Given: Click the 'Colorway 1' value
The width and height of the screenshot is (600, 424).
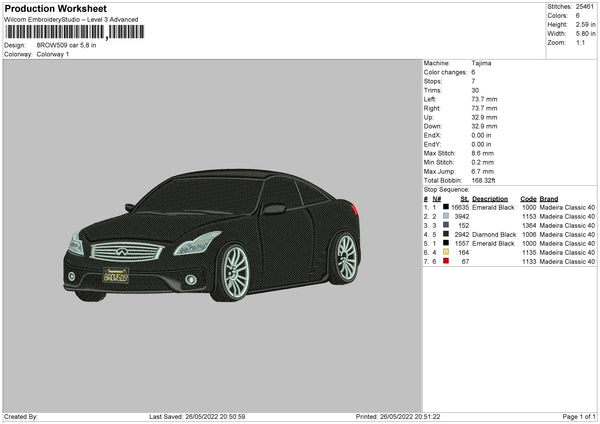Looking at the screenshot, I should [x=53, y=54].
